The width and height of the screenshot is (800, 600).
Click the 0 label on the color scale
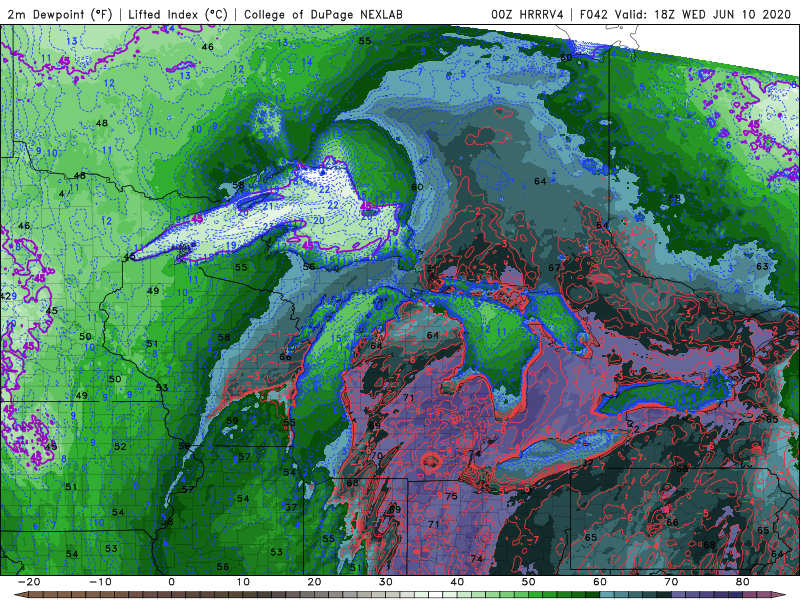pyautogui.click(x=171, y=582)
